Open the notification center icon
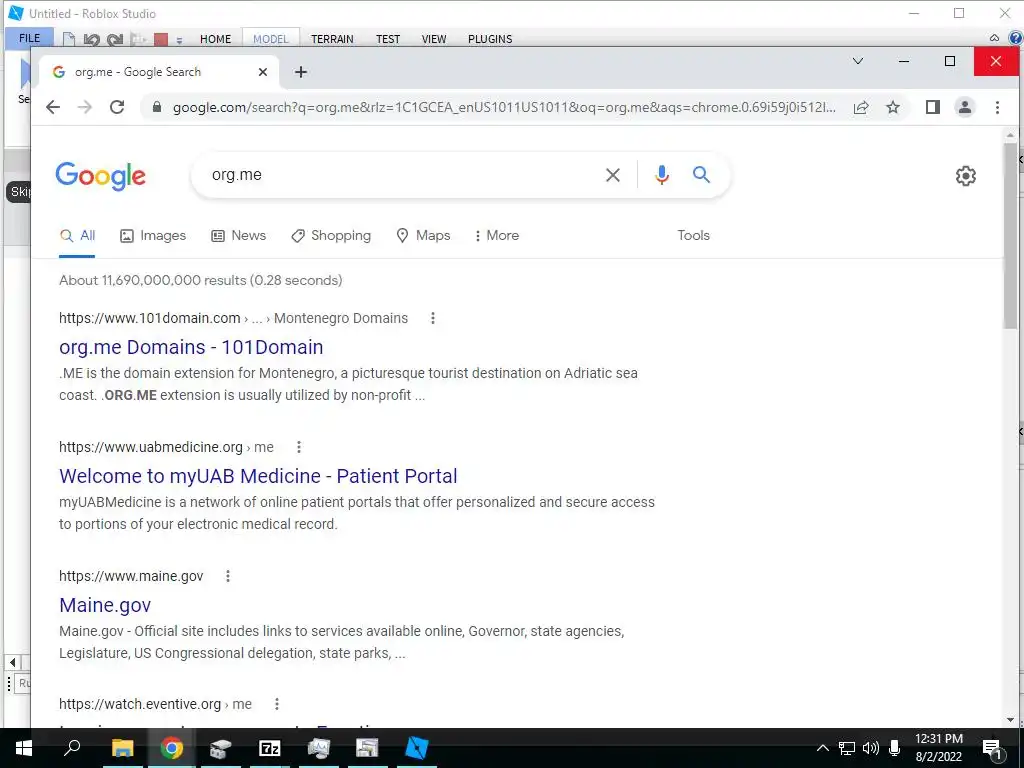The image size is (1024, 768). 993,749
